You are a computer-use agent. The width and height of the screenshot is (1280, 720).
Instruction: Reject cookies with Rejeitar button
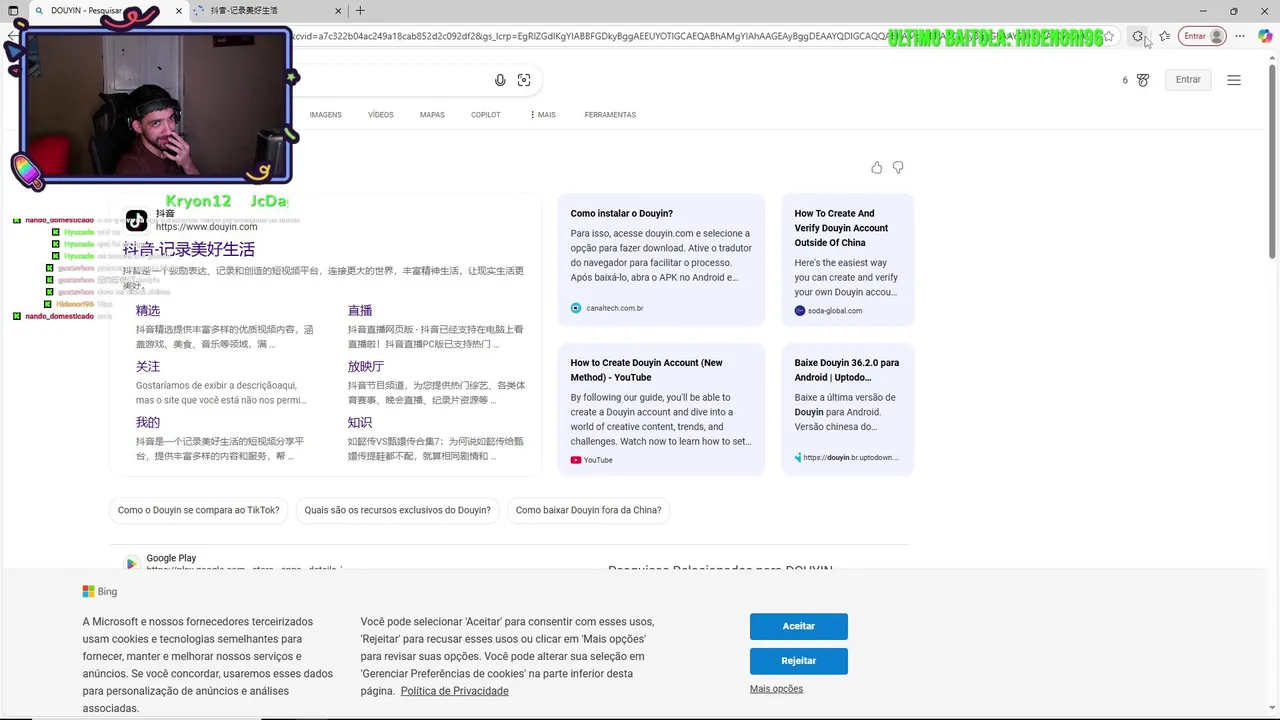[x=799, y=661]
